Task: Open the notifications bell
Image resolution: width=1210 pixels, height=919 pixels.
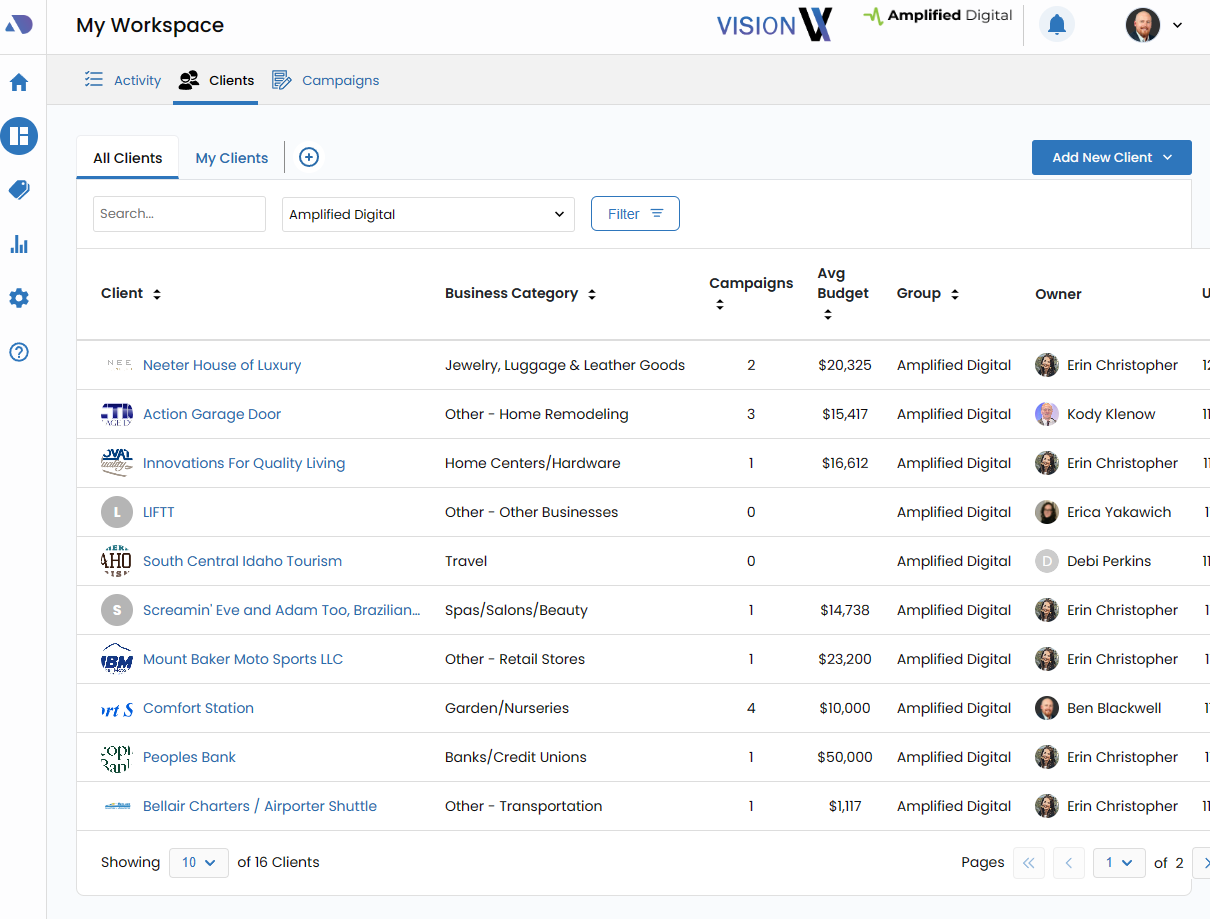Action: [x=1057, y=25]
